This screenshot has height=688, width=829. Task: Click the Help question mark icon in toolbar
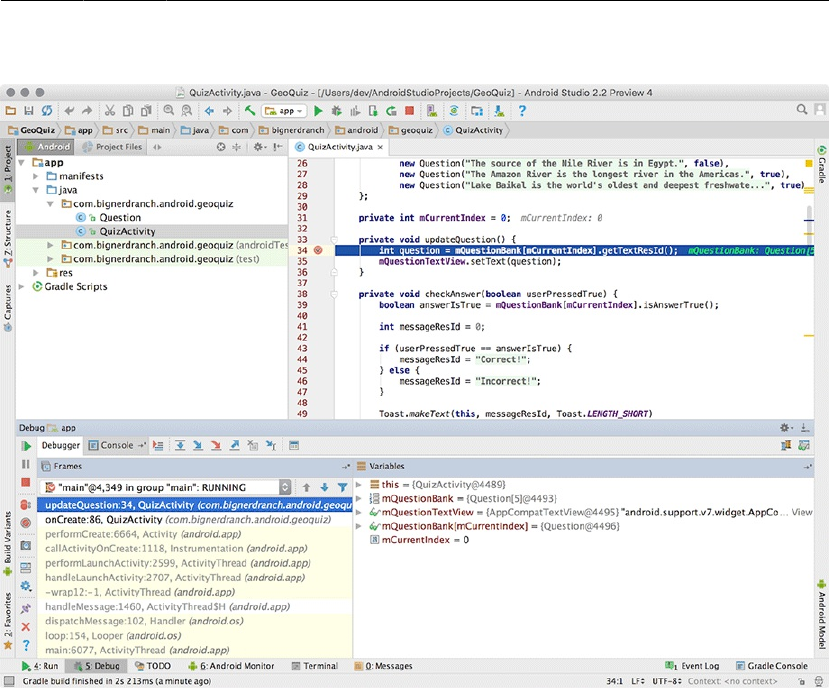pos(523,111)
